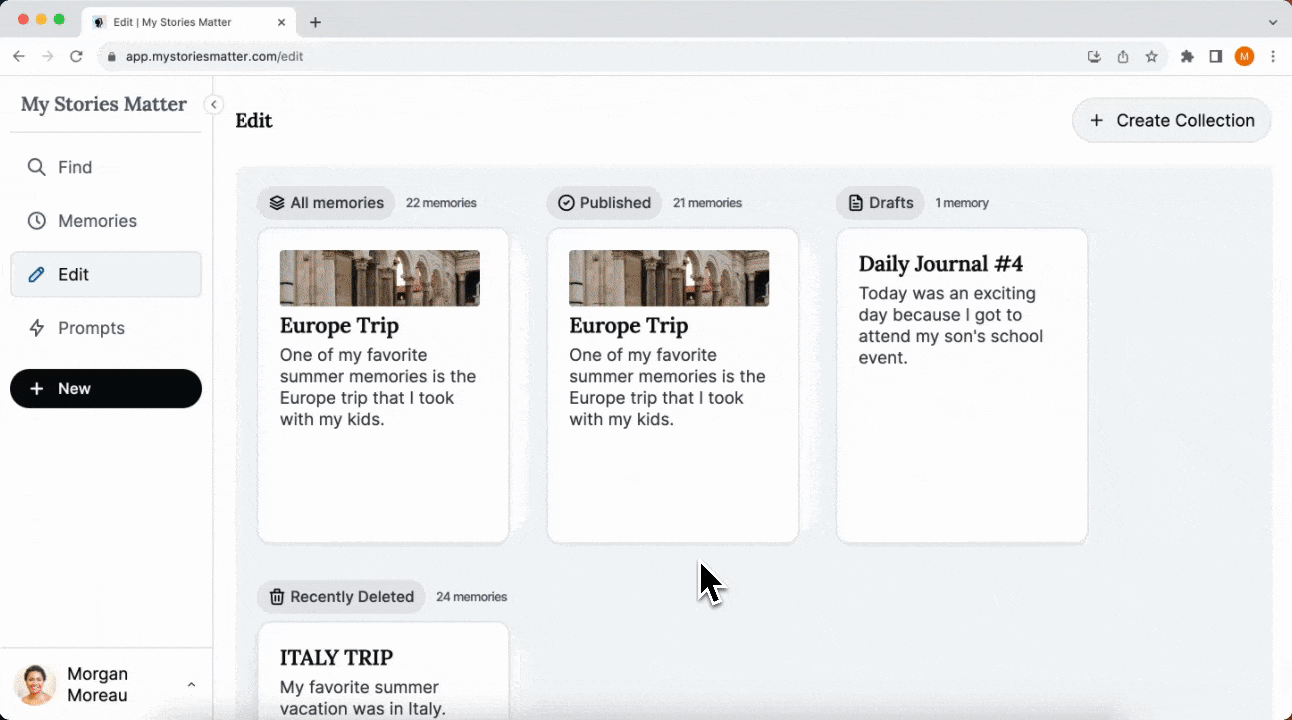Image resolution: width=1292 pixels, height=720 pixels.
Task: Click the document icon on Drafts
Action: pos(855,203)
